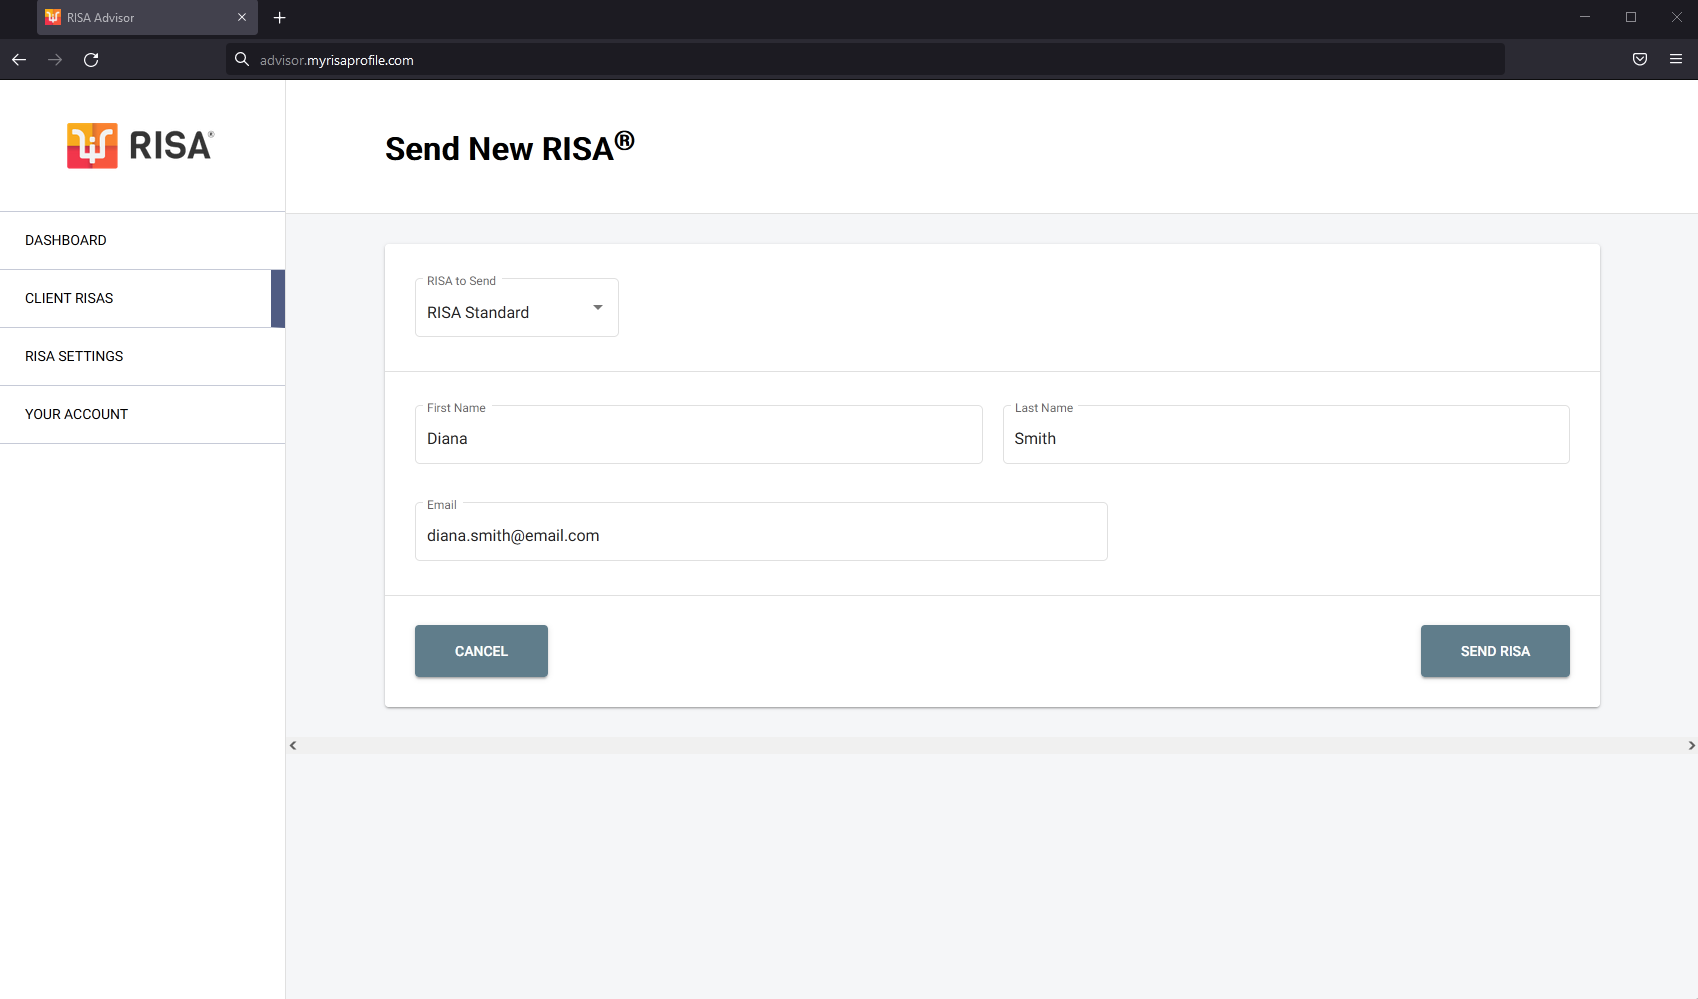Focus the Email input field
1698x999 pixels.
point(761,532)
